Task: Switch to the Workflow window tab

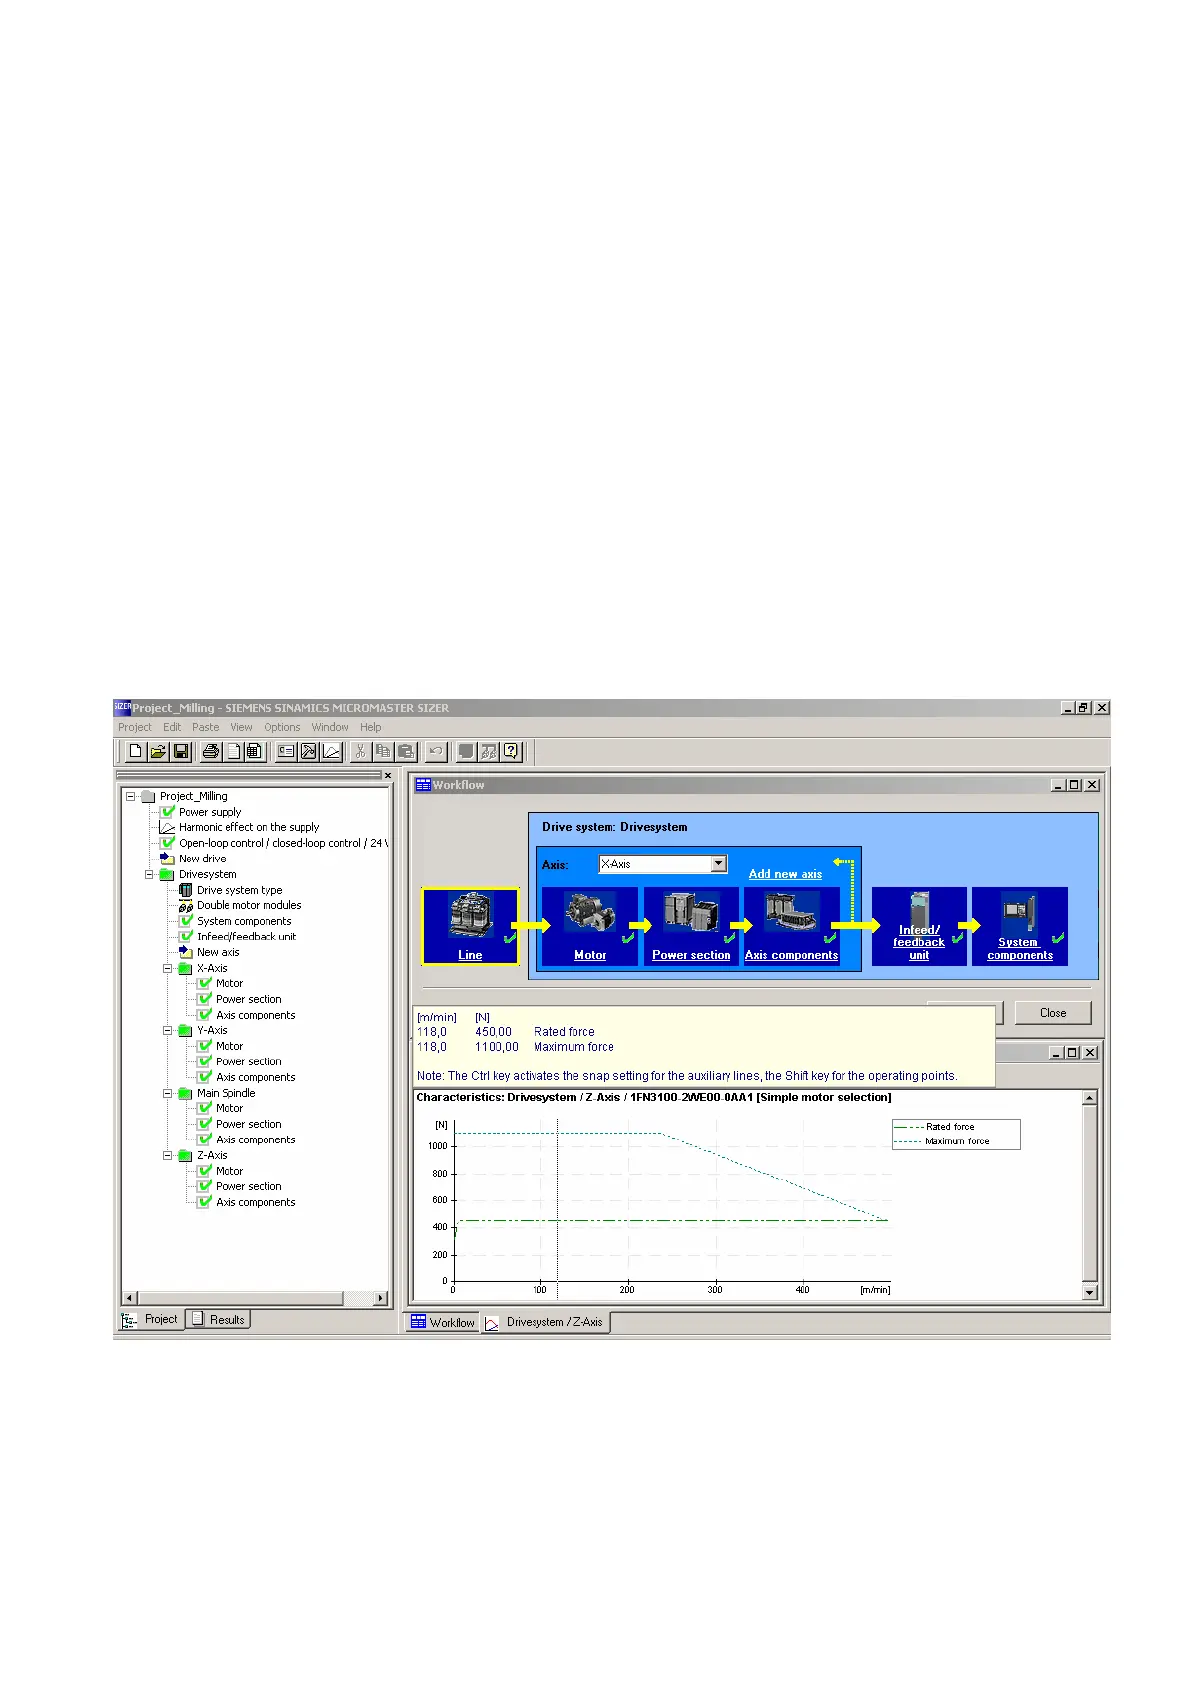Action: click(442, 1322)
